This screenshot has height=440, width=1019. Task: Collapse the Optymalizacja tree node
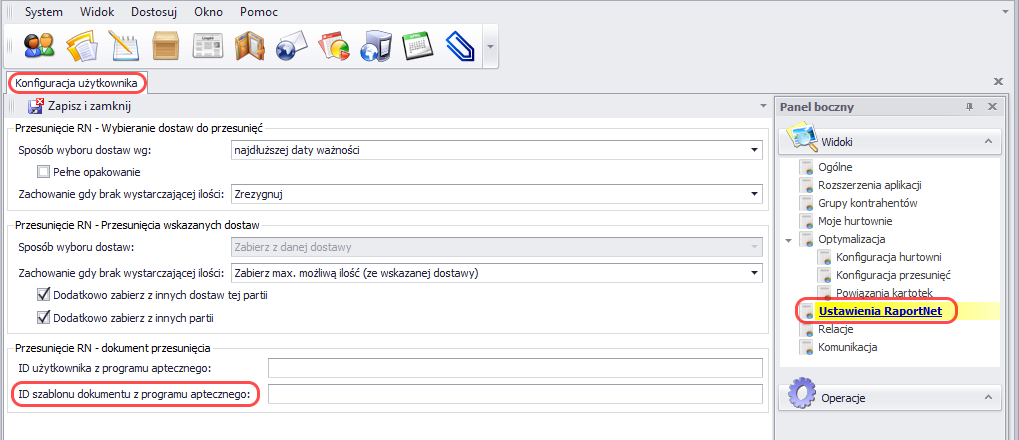coord(788,240)
